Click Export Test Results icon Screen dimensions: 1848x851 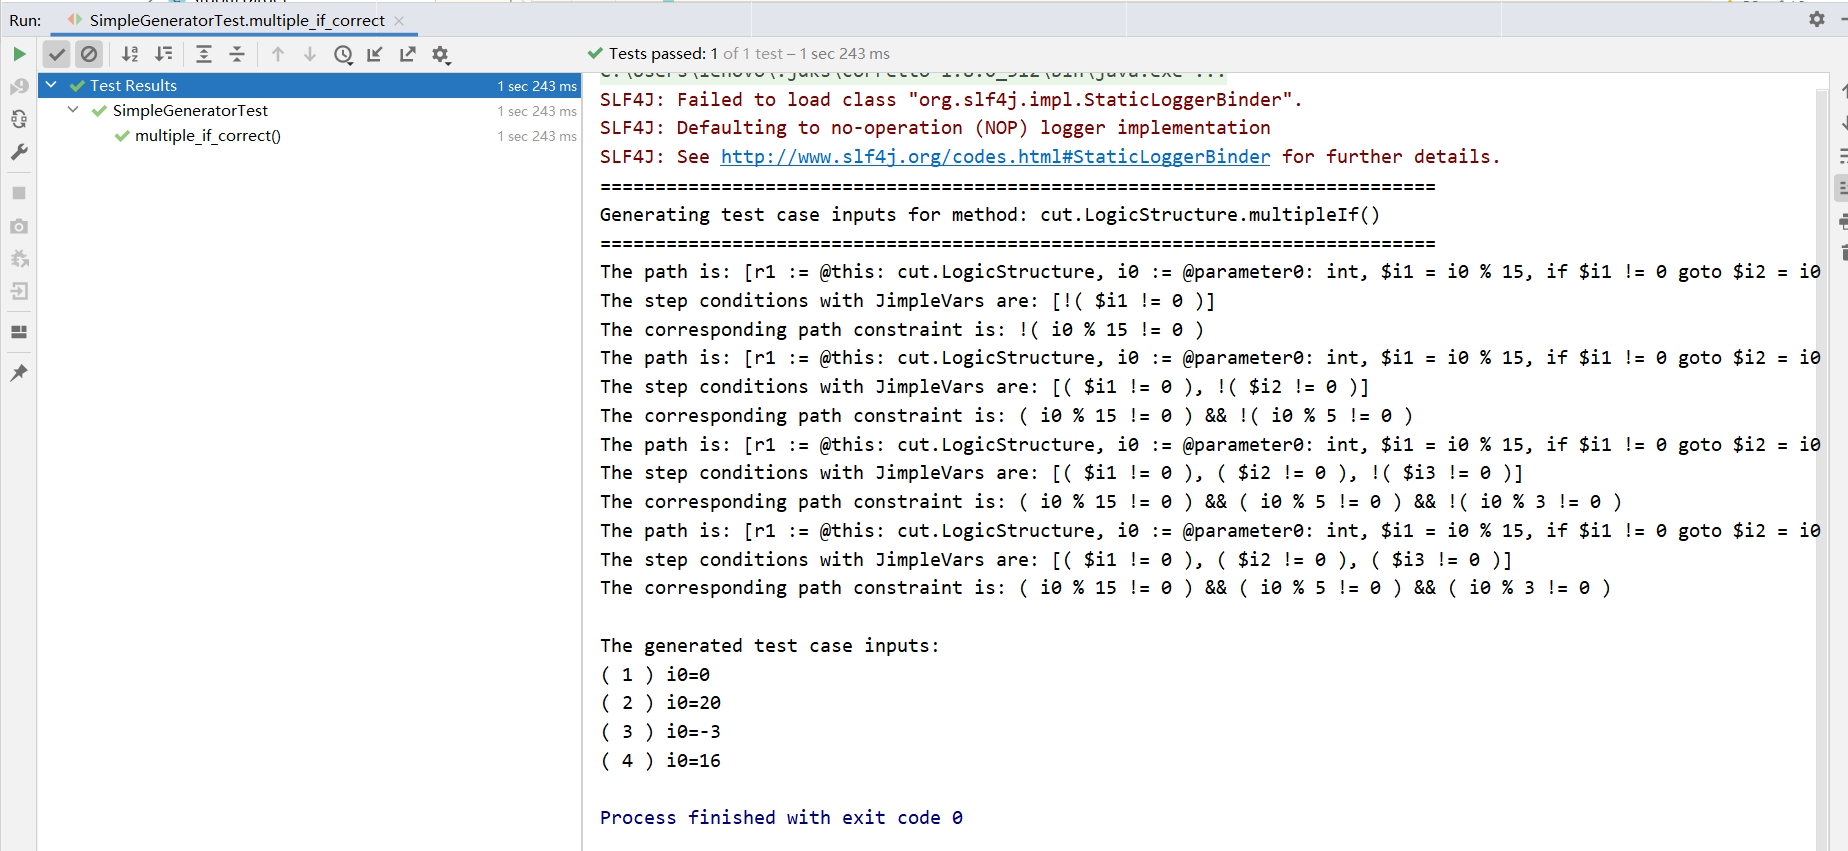click(408, 54)
